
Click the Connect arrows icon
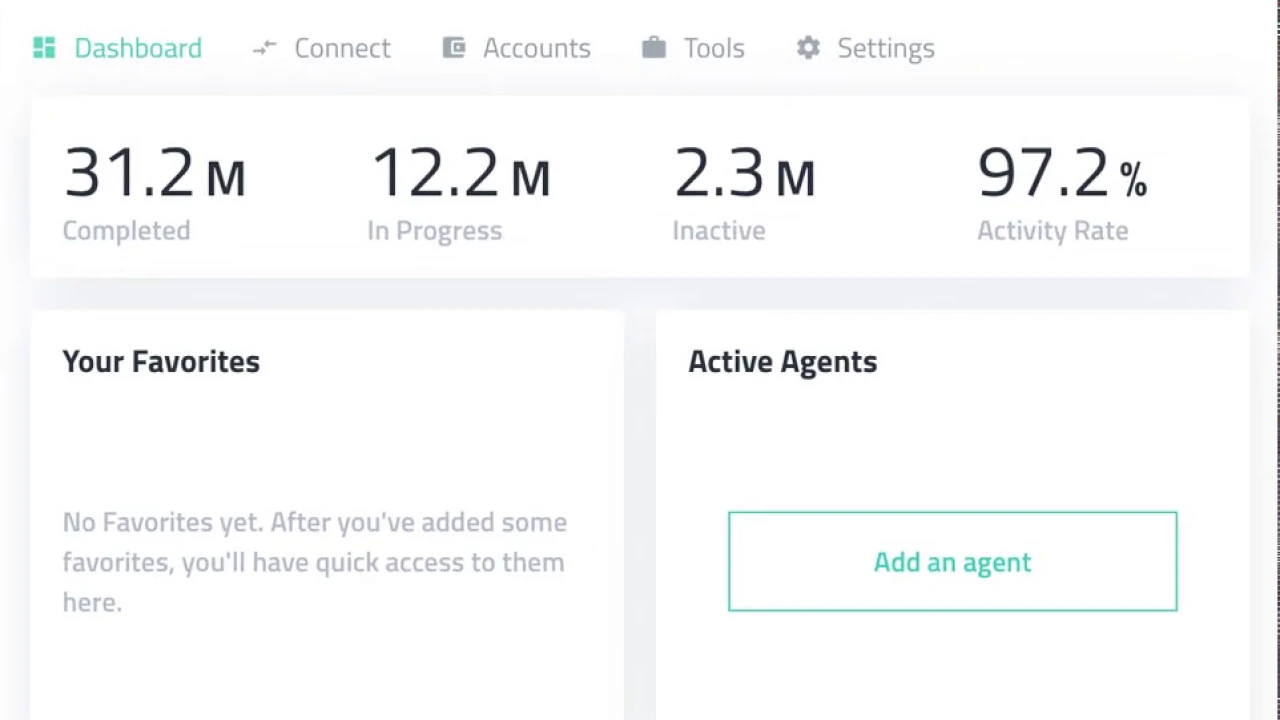[264, 48]
